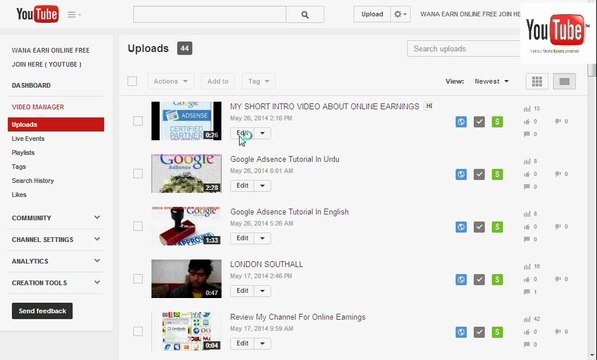Image resolution: width=597 pixels, height=360 pixels.
Task: Expand the CREATION TOOLS section
Action: pyautogui.click(x=56, y=283)
